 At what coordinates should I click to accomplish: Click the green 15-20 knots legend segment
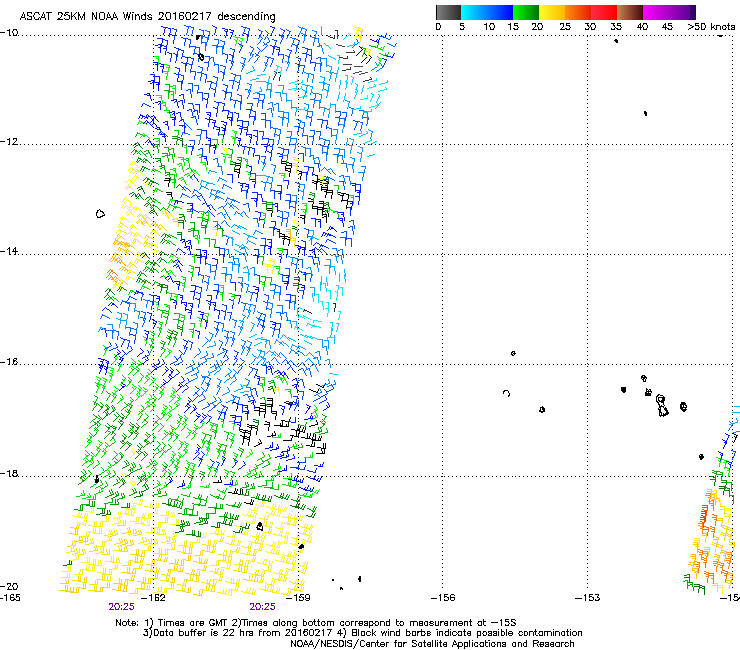tap(526, 12)
